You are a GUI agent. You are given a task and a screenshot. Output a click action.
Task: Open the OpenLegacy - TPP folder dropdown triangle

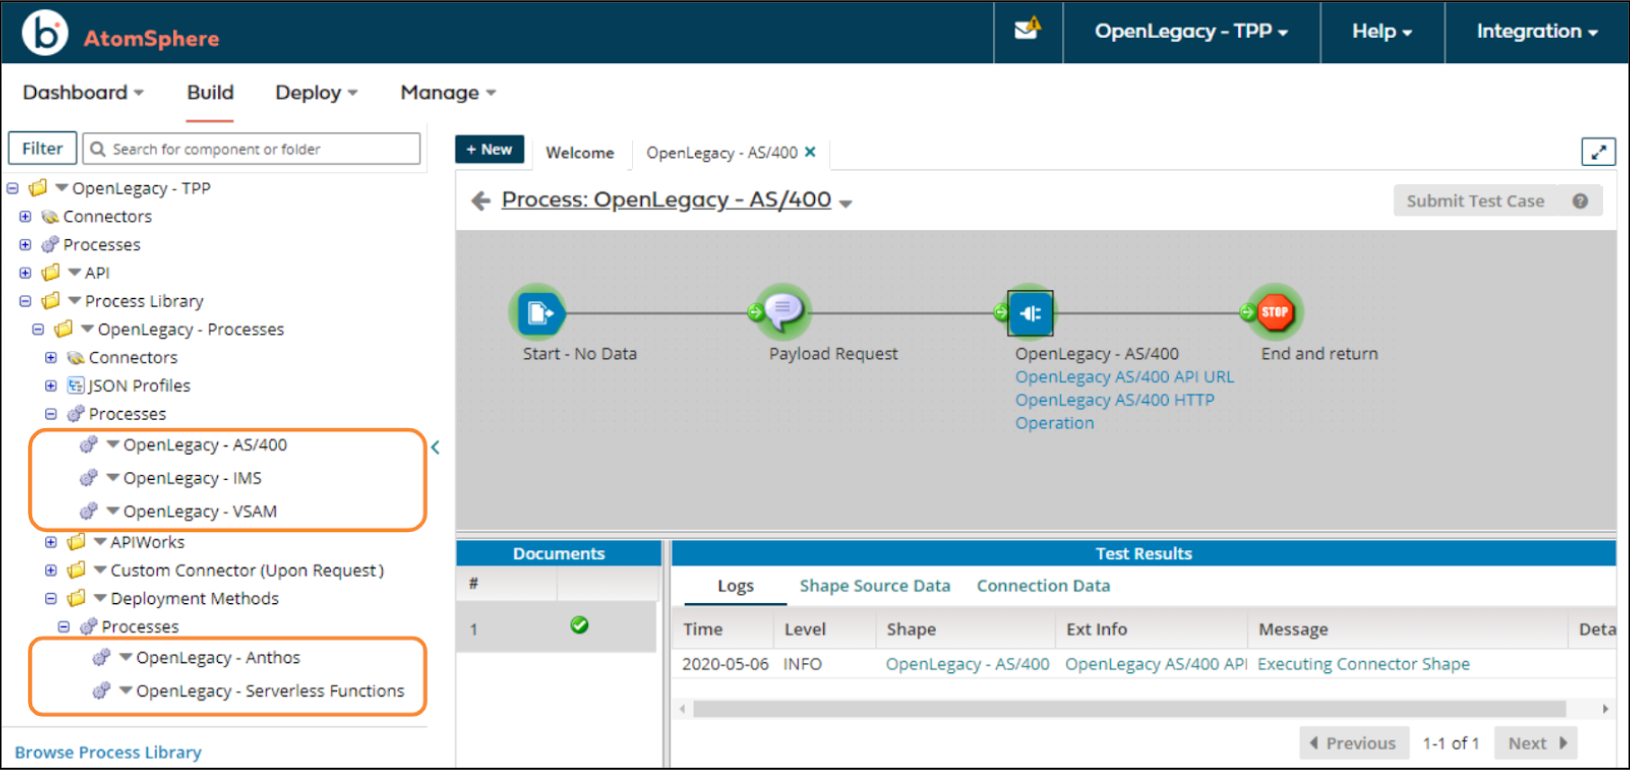tap(62, 188)
